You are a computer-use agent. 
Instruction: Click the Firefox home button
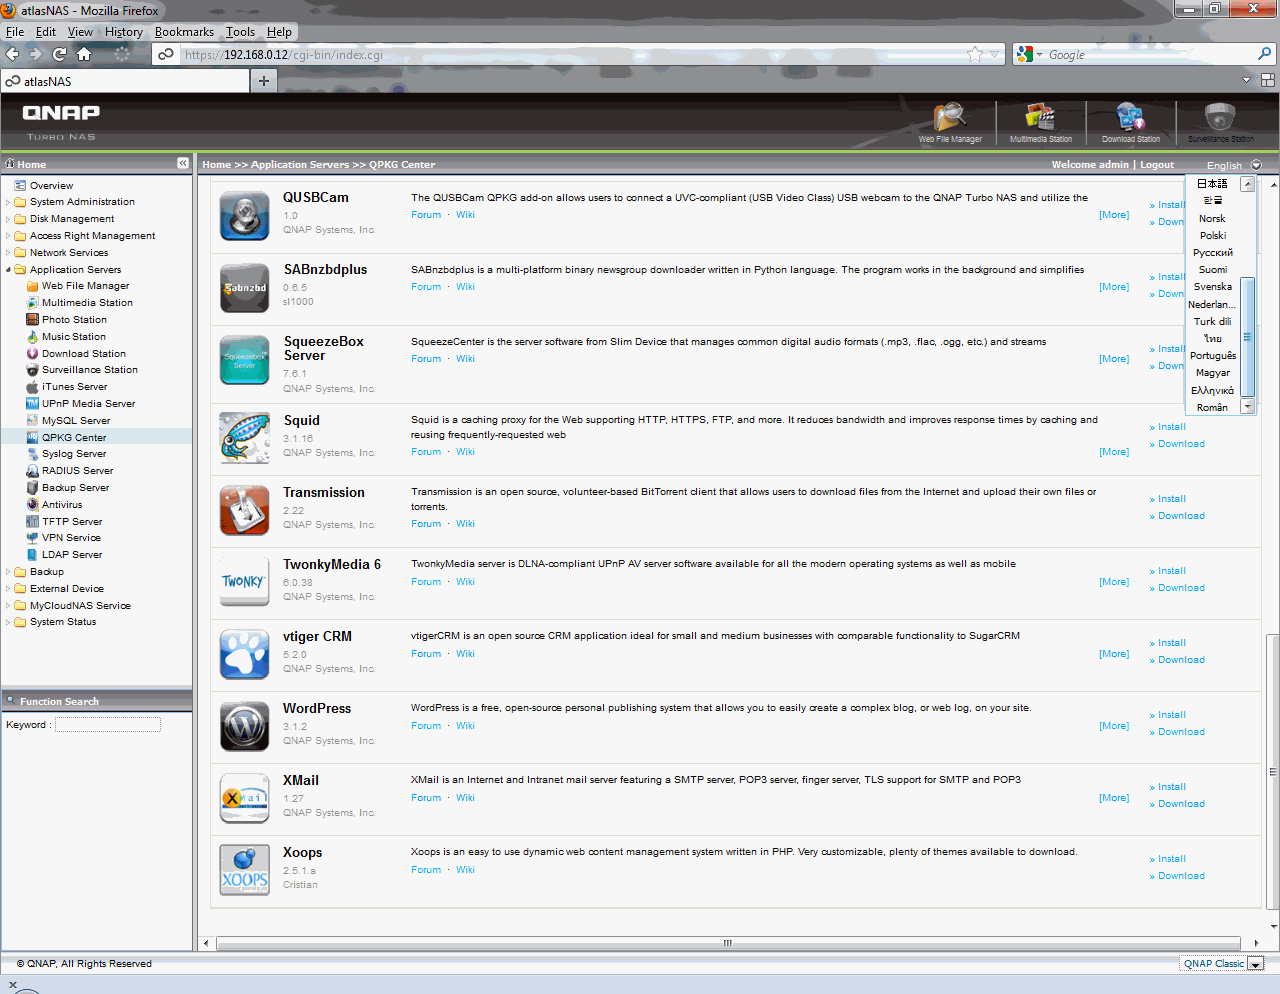84,54
